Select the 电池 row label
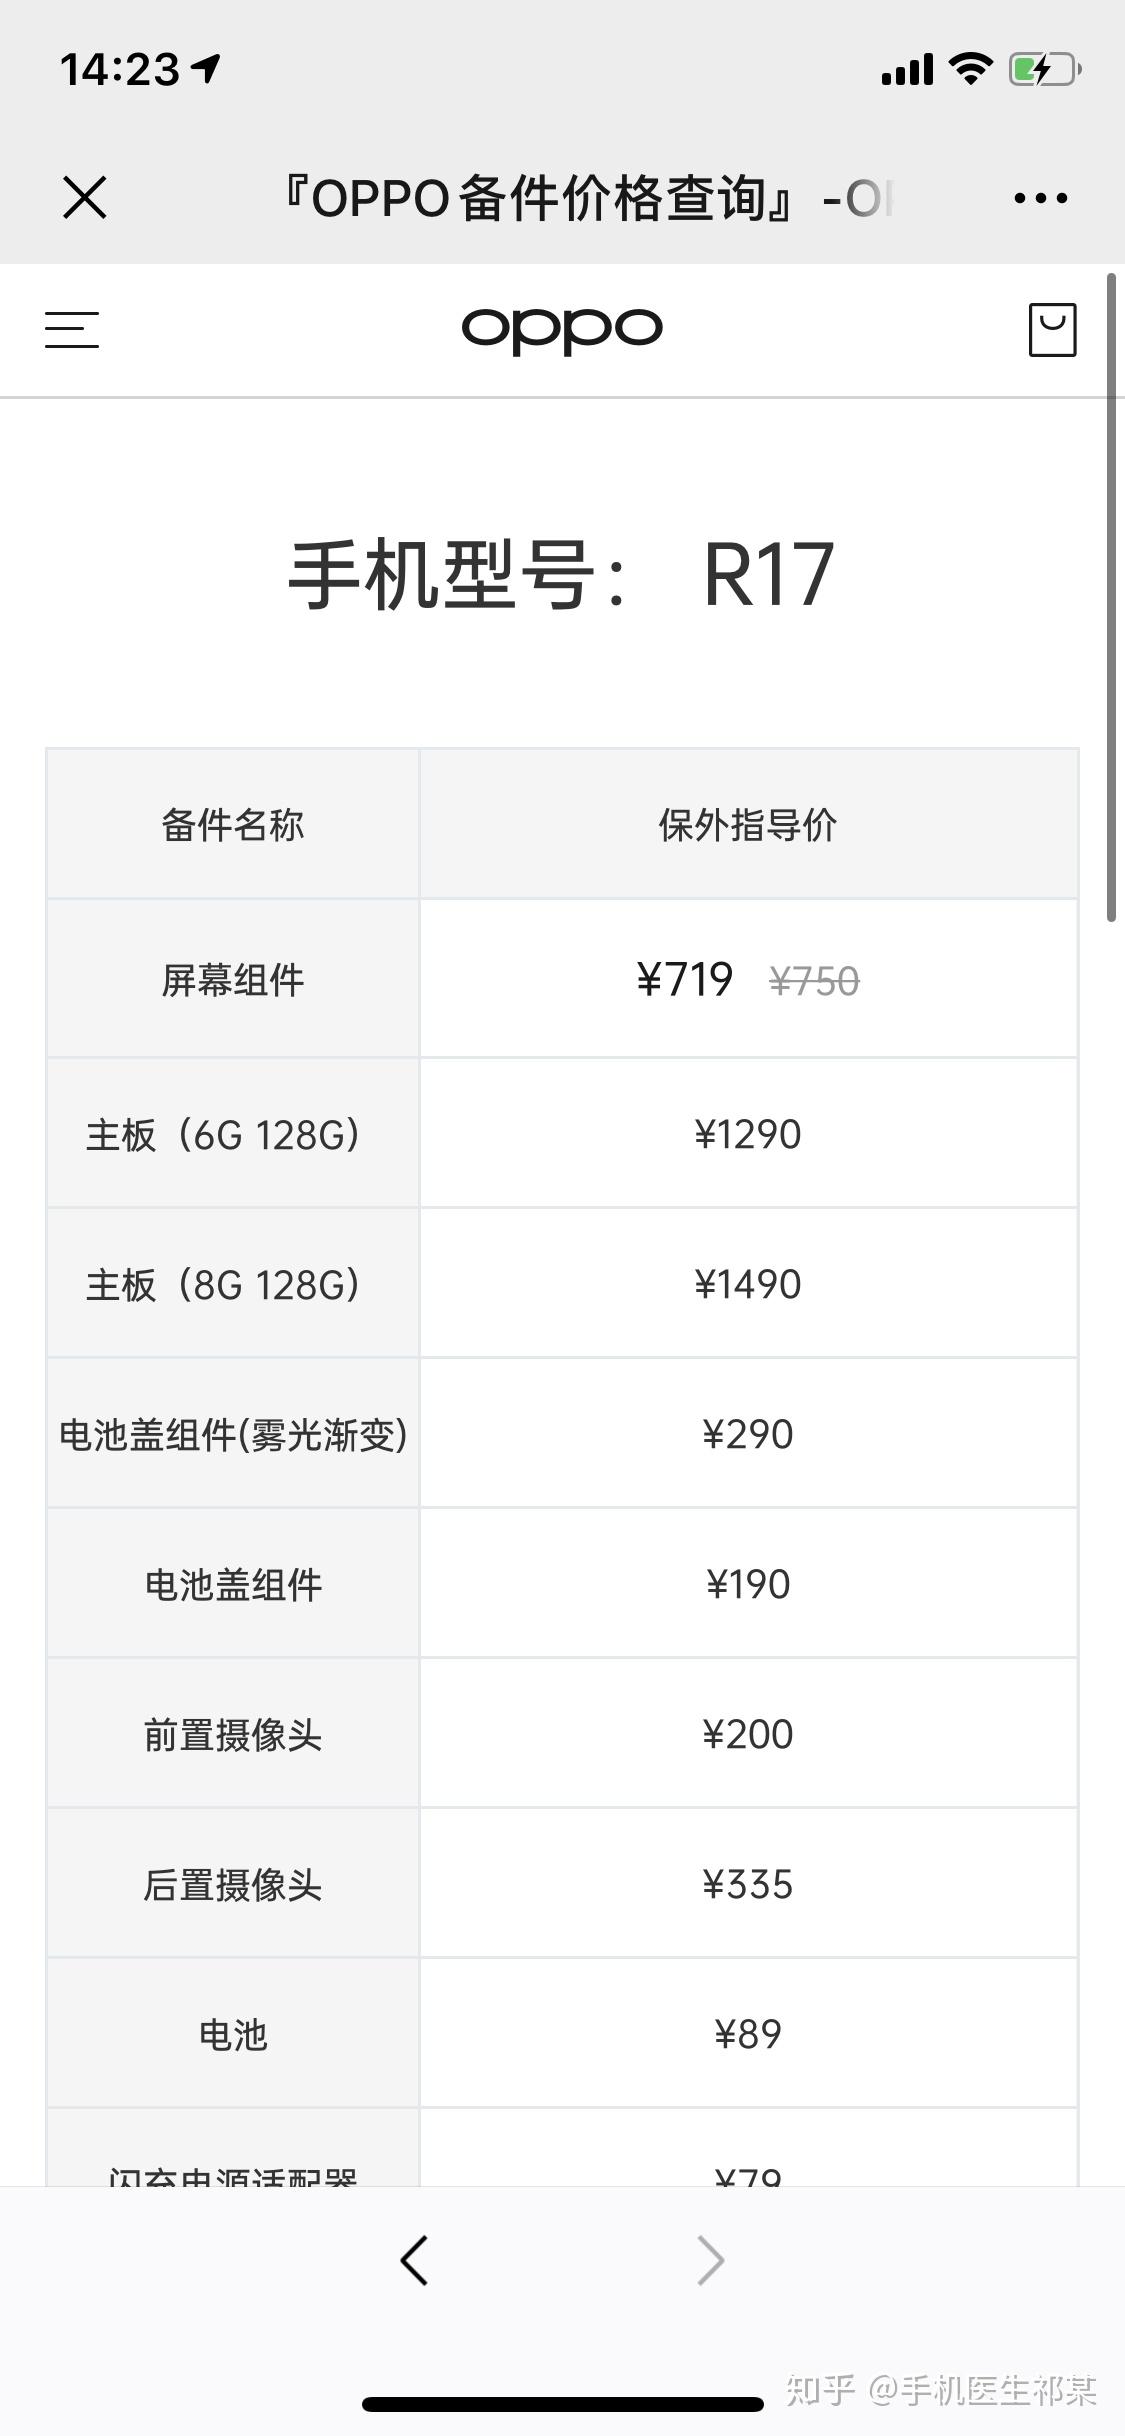This screenshot has width=1125, height=2436. click(x=232, y=2035)
